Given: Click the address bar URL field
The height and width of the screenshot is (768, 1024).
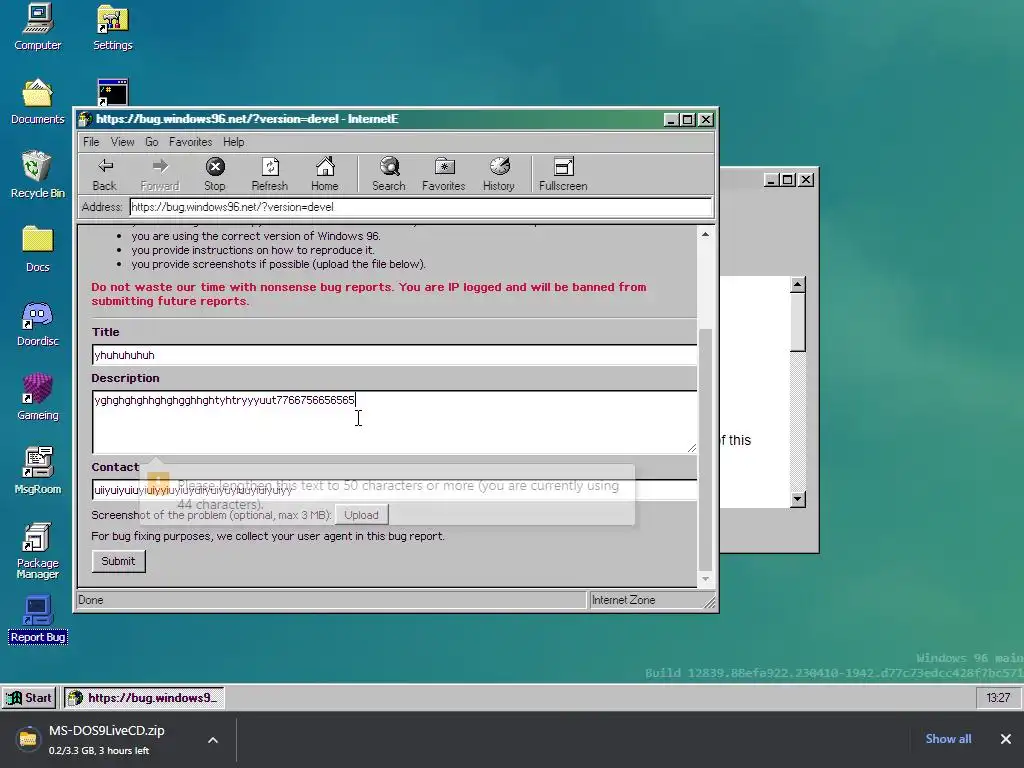Looking at the screenshot, I should tap(421, 207).
